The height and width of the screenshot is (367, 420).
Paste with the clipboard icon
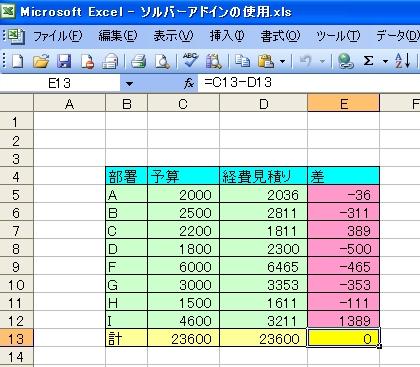(266, 62)
